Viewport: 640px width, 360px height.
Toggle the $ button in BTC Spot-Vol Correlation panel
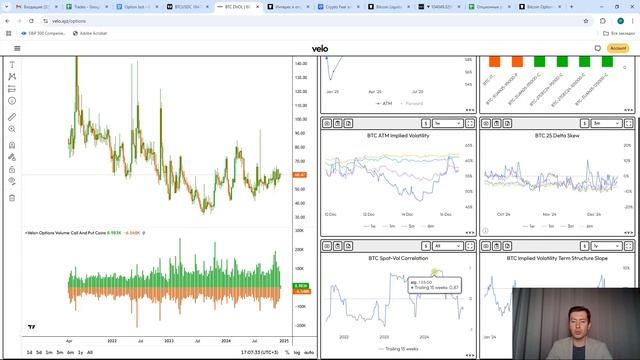tap(426, 246)
